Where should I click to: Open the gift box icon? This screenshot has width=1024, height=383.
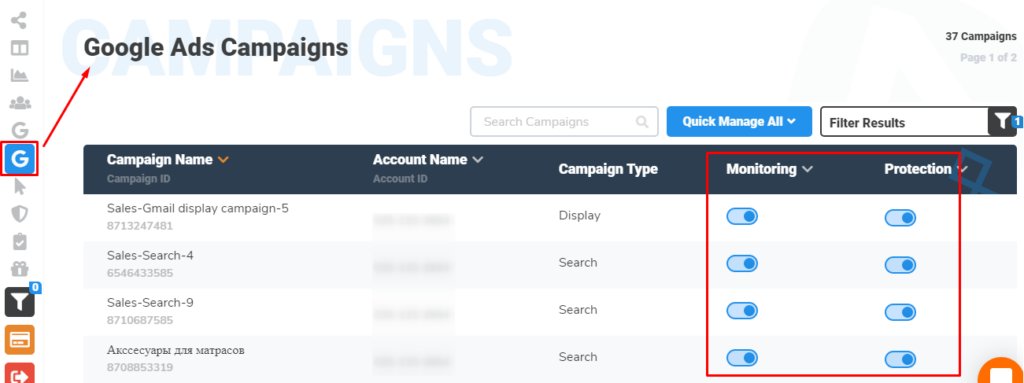tap(20, 269)
